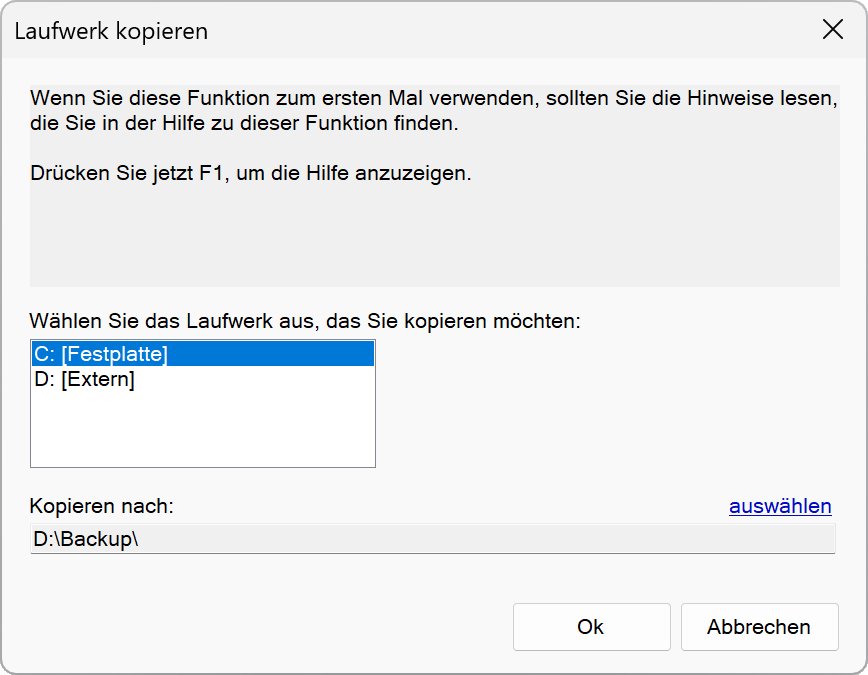Close the Laufwerk kopieren dialog

832,30
